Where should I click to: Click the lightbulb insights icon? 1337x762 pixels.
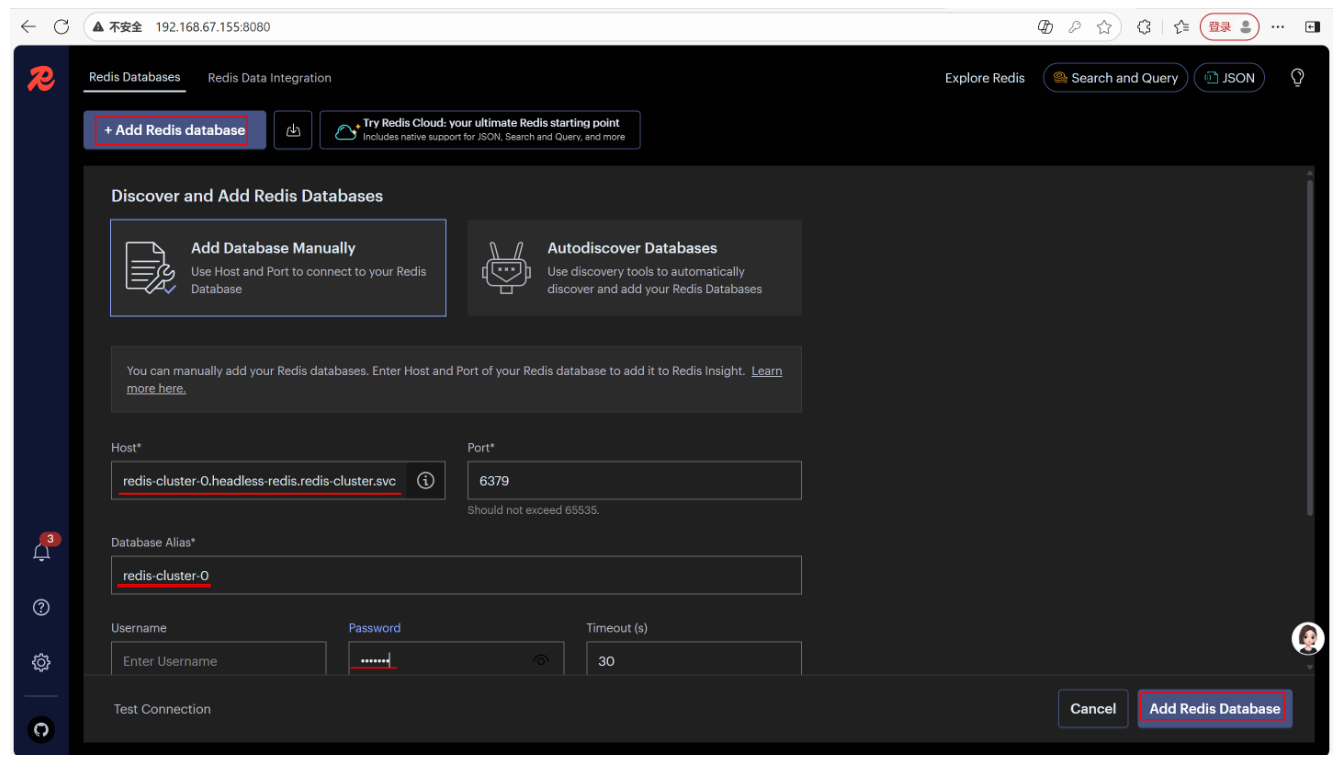tap(1298, 78)
